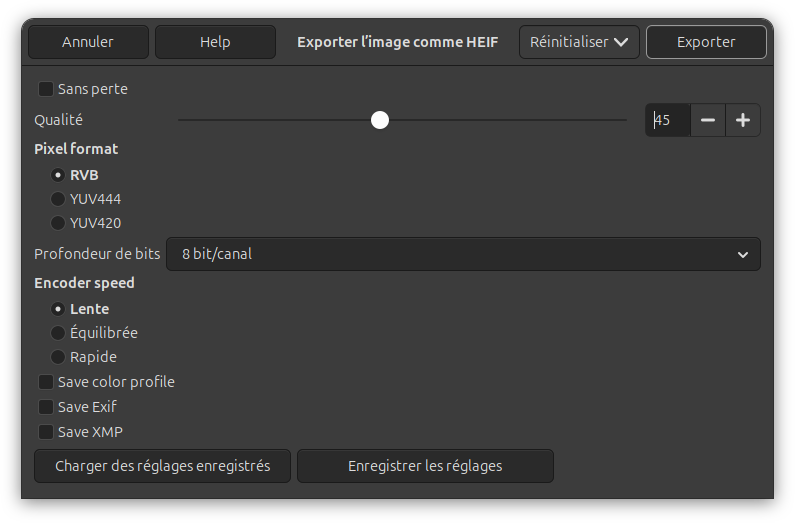
Task: Click the plus button to increase quality
Action: [743, 120]
